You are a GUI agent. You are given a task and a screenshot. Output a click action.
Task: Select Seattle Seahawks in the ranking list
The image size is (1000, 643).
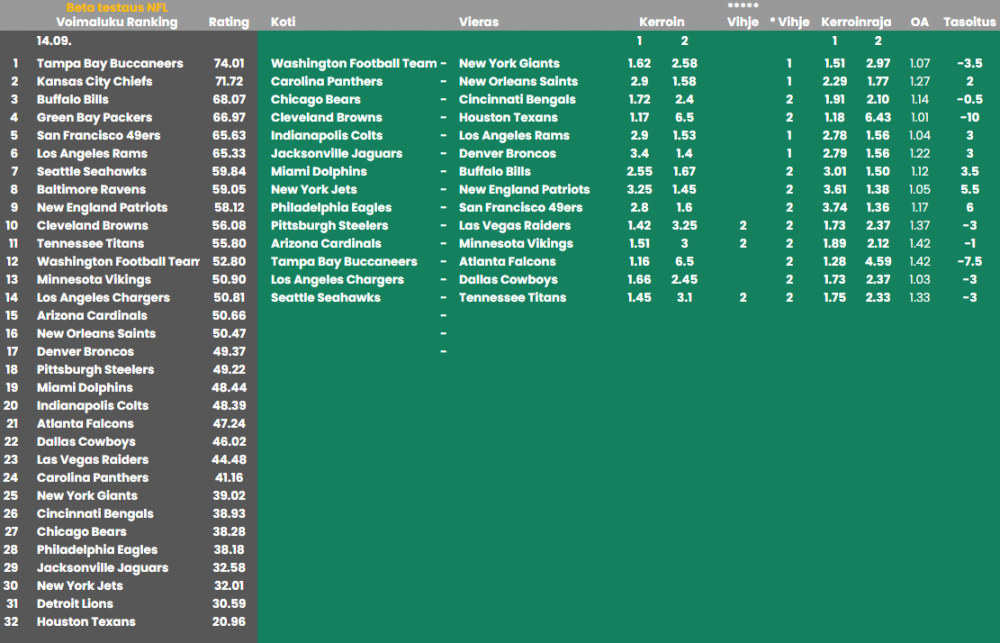pyautogui.click(x=91, y=172)
